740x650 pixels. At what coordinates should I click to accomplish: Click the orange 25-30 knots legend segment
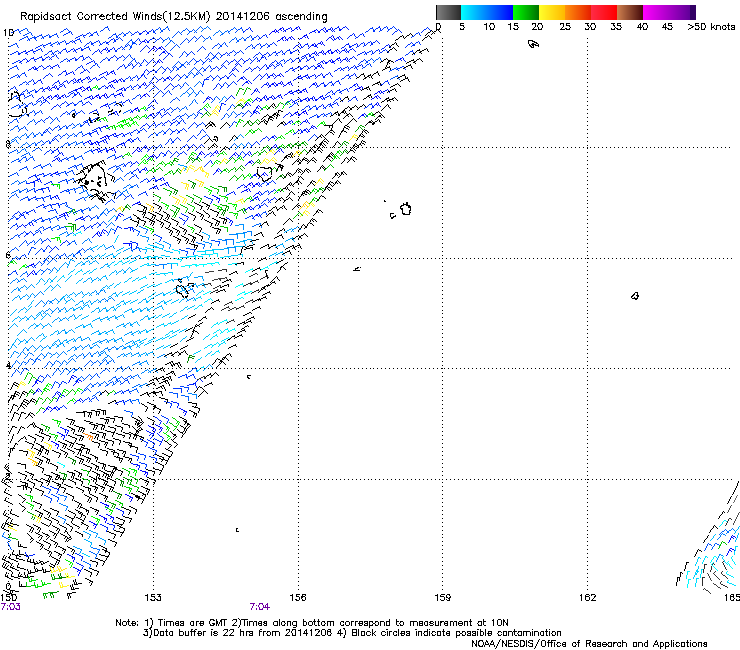pyautogui.click(x=578, y=12)
